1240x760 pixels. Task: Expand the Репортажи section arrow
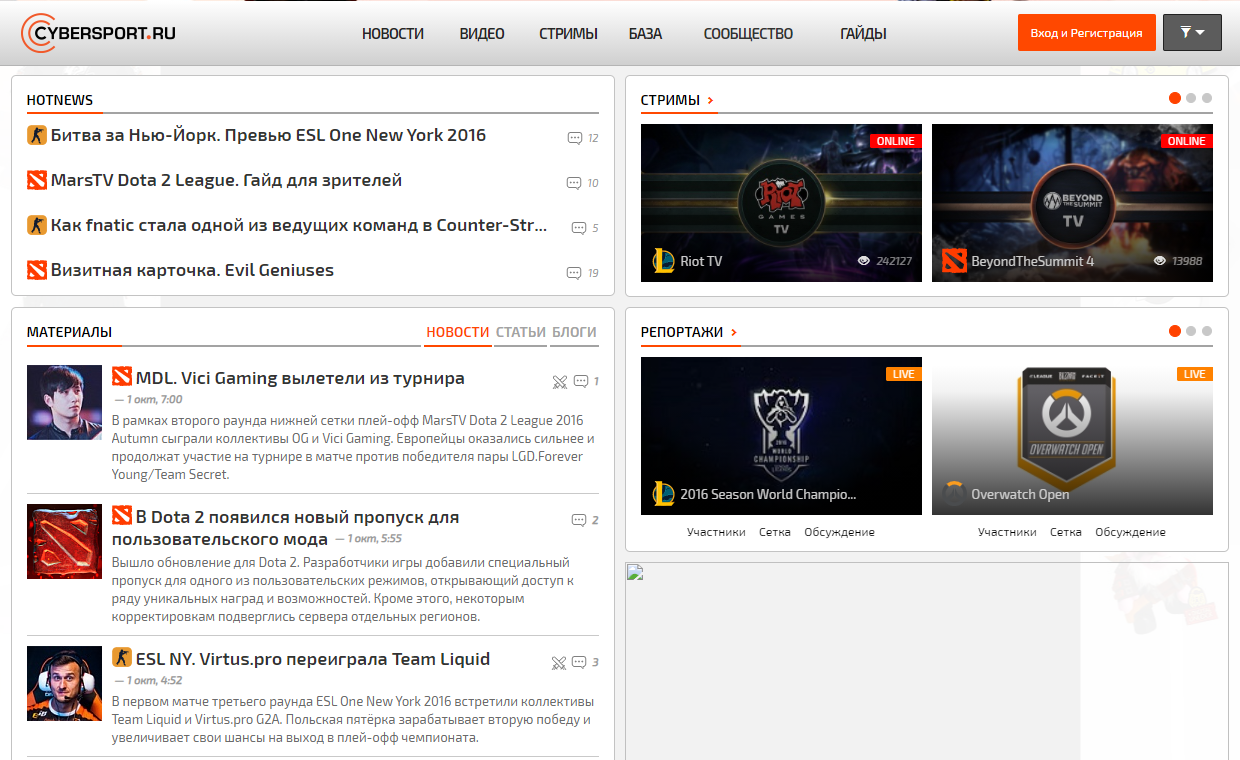734,332
